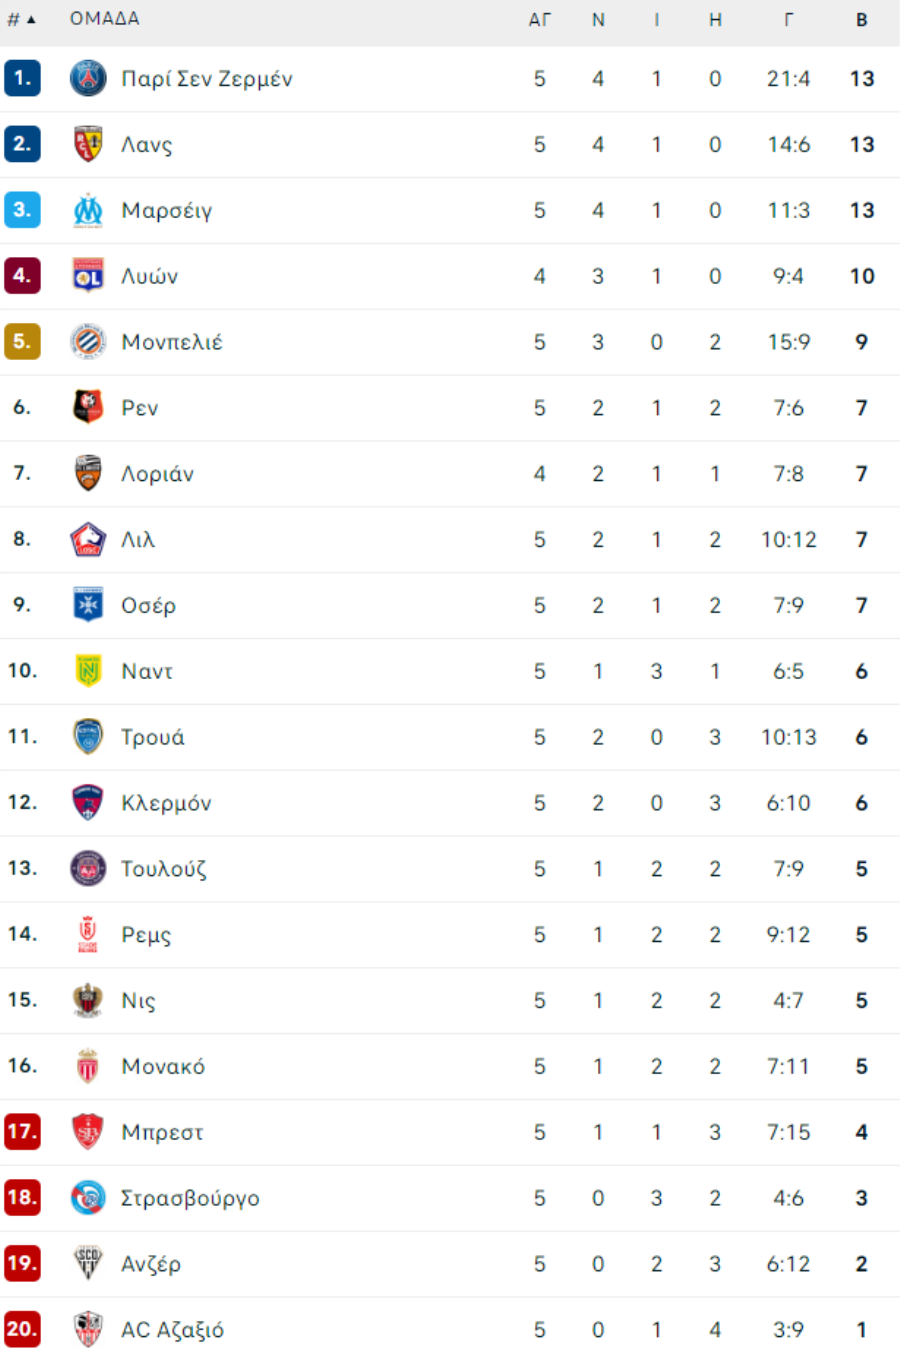Click the Monaco club badge
Image resolution: width=900 pixels, height=1358 pixels.
pos(88,1066)
